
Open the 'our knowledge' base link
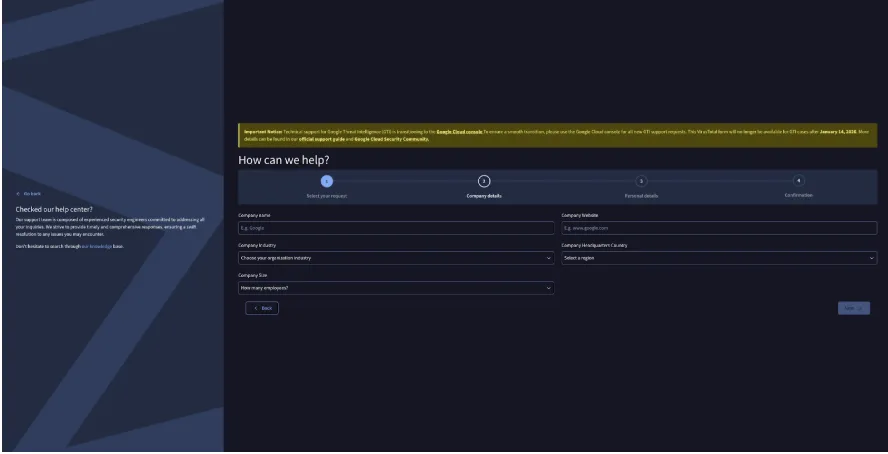click(97, 246)
